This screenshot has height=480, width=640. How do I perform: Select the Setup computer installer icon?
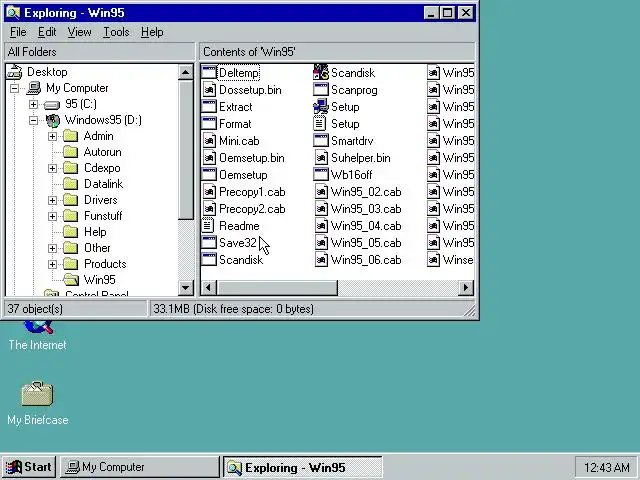point(321,107)
